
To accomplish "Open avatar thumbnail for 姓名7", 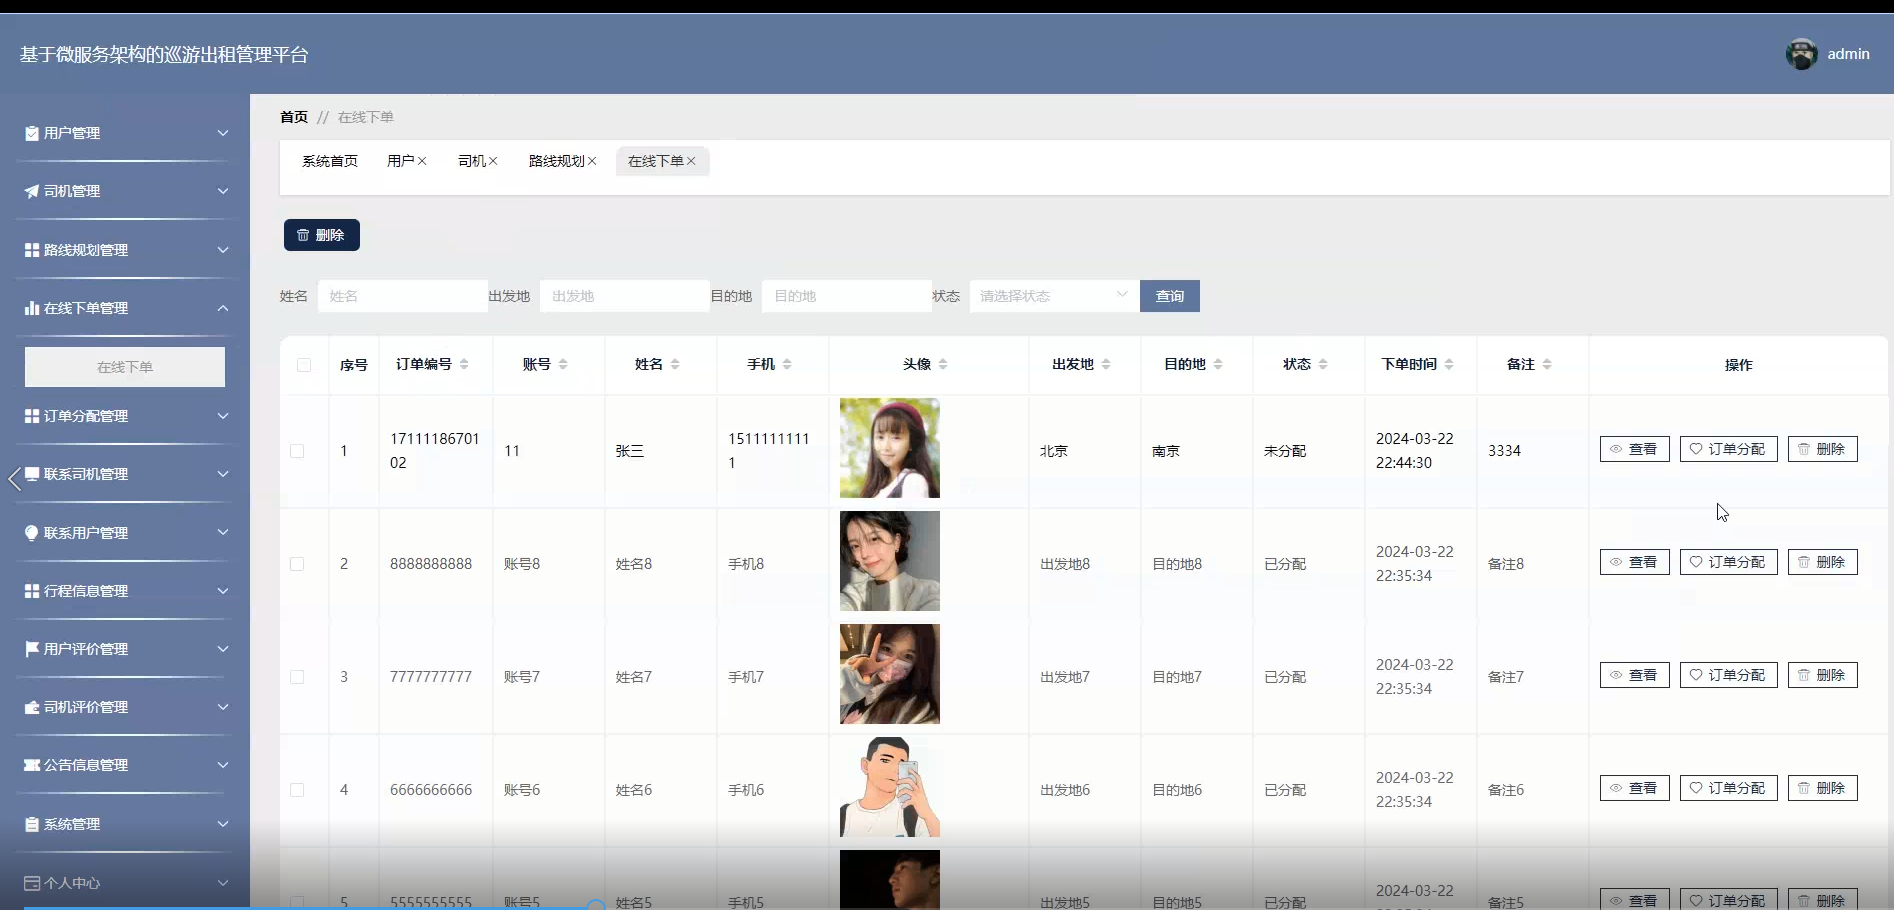I will pyautogui.click(x=890, y=674).
